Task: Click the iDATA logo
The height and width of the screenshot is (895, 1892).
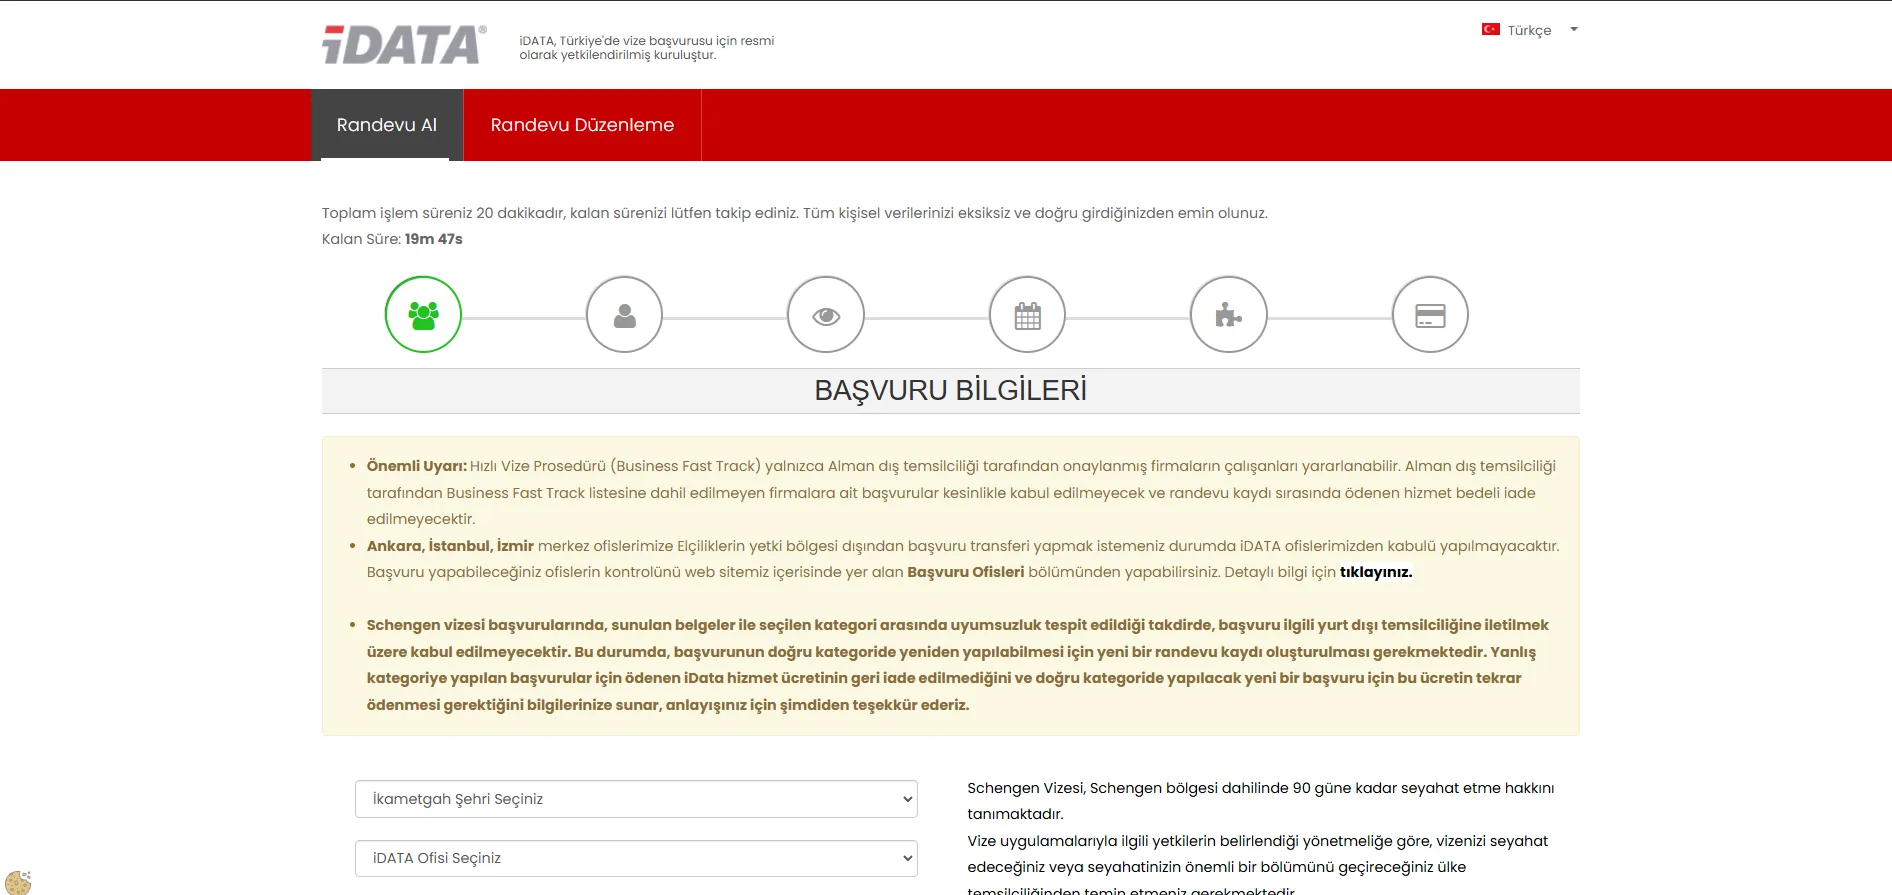Action: (404, 45)
